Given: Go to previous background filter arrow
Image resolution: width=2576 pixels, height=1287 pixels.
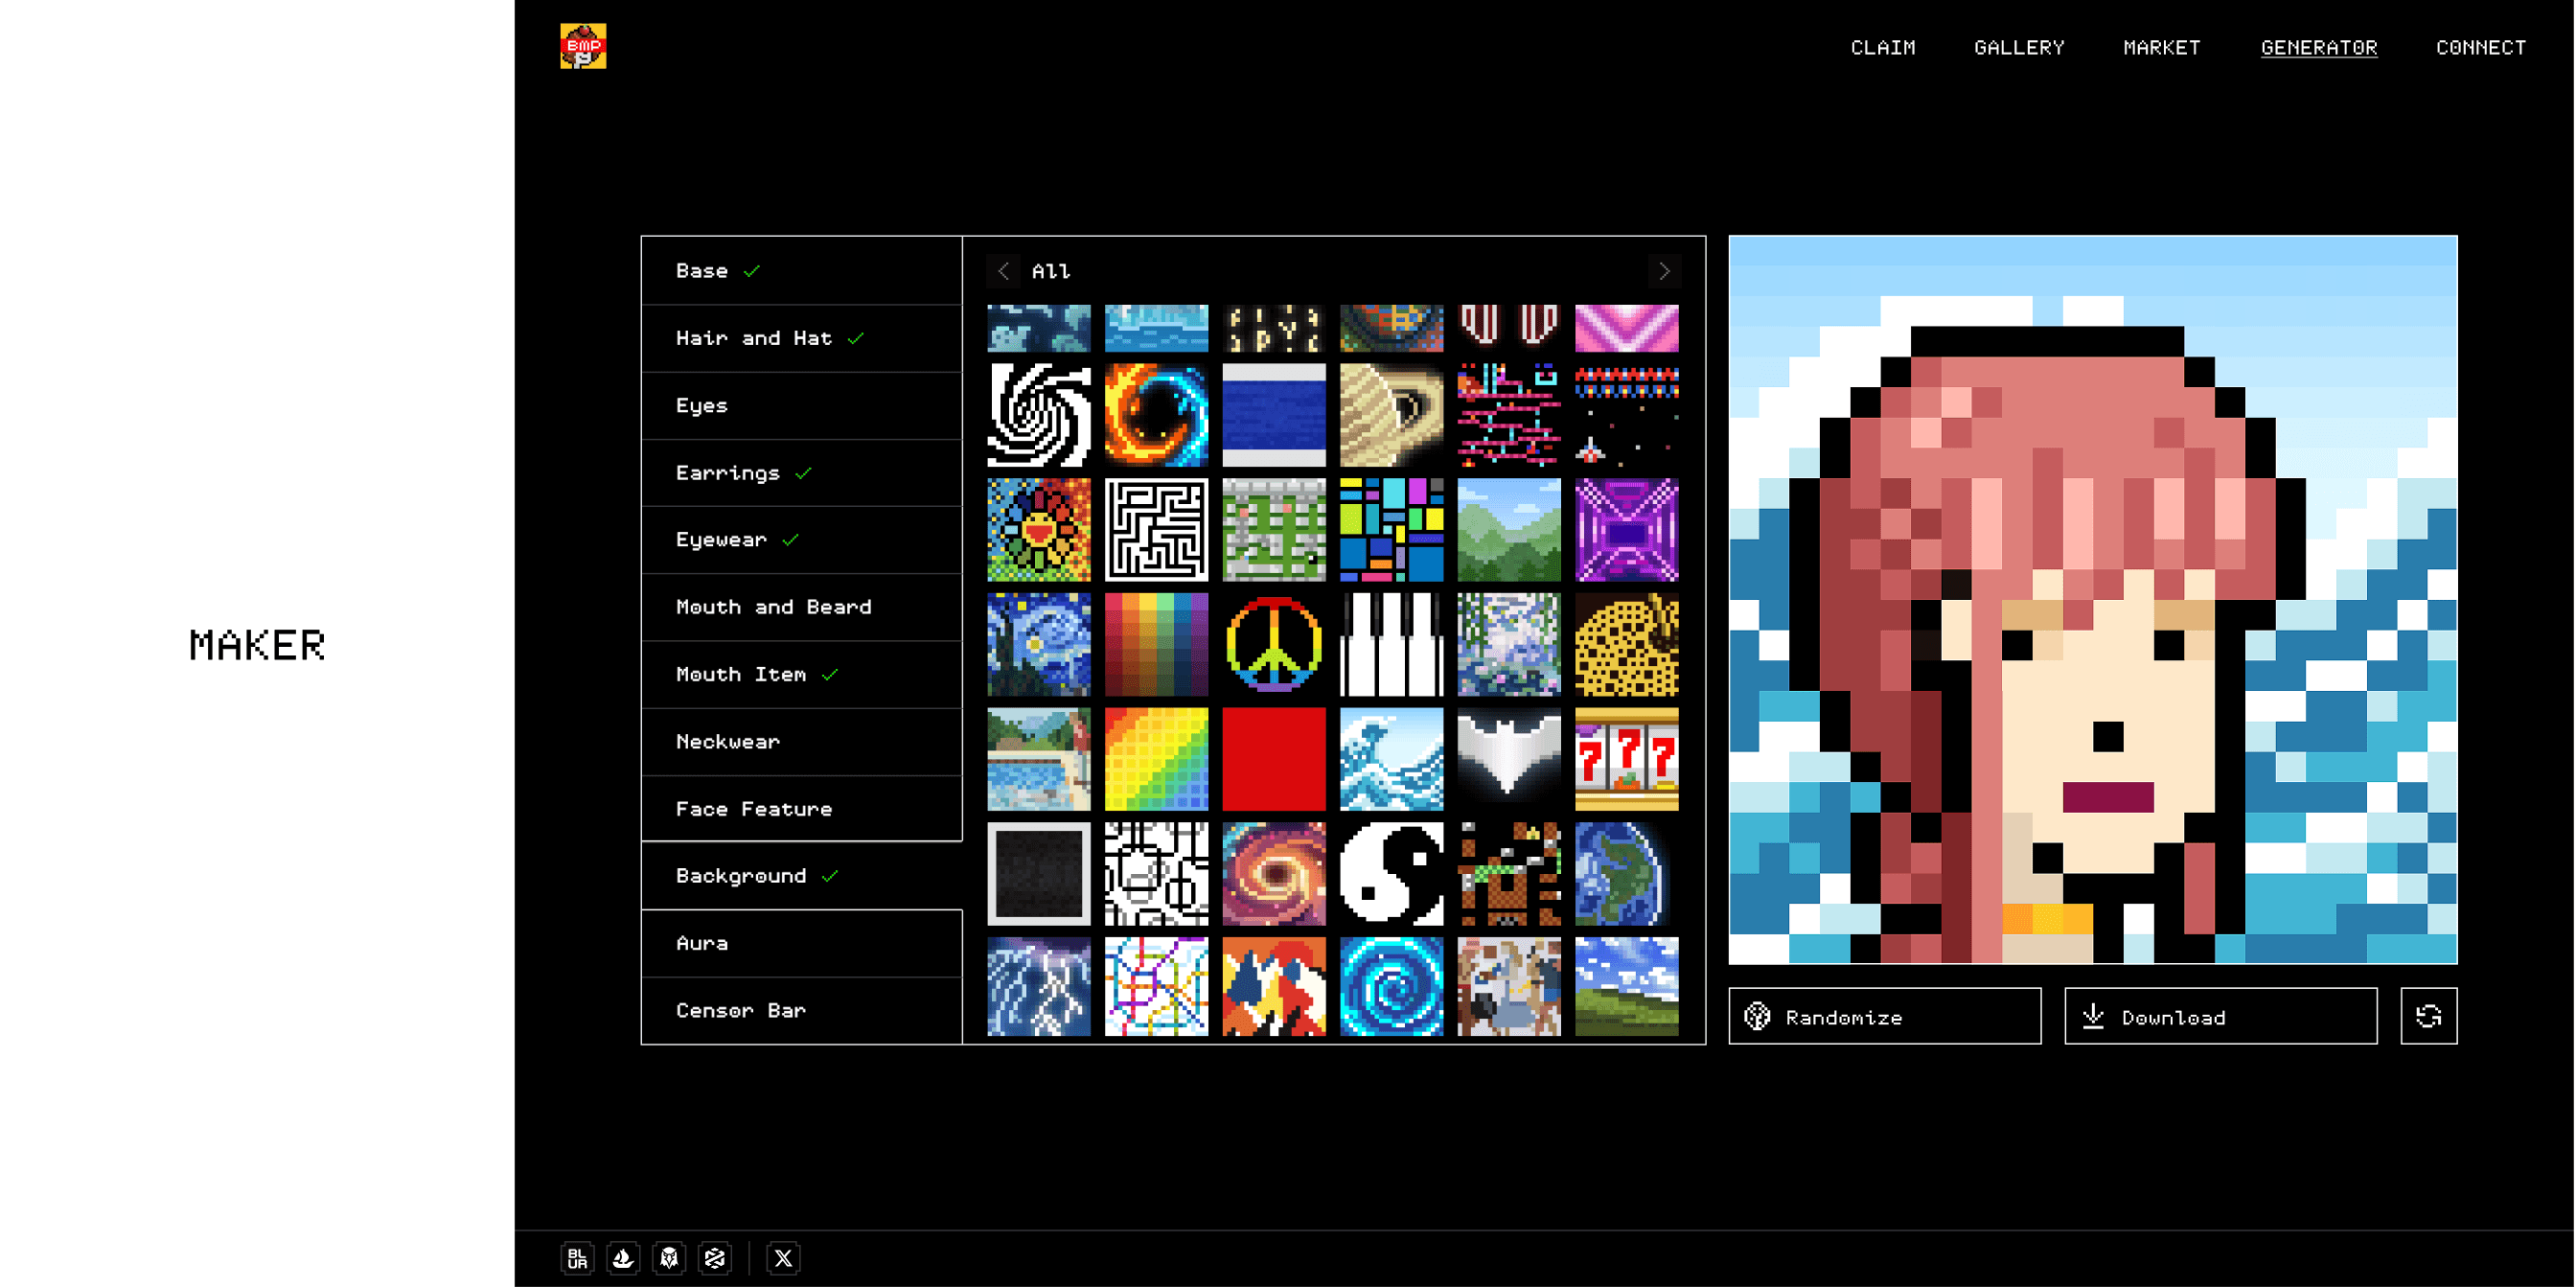Looking at the screenshot, I should (x=1003, y=271).
